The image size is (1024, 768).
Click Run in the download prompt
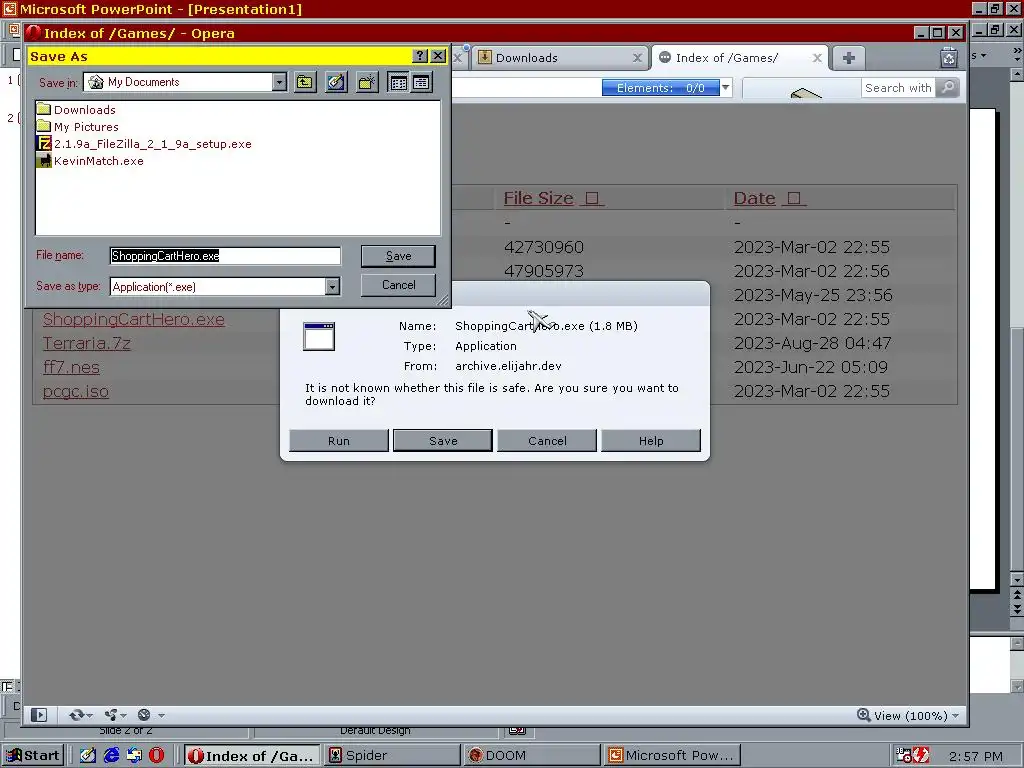(339, 441)
